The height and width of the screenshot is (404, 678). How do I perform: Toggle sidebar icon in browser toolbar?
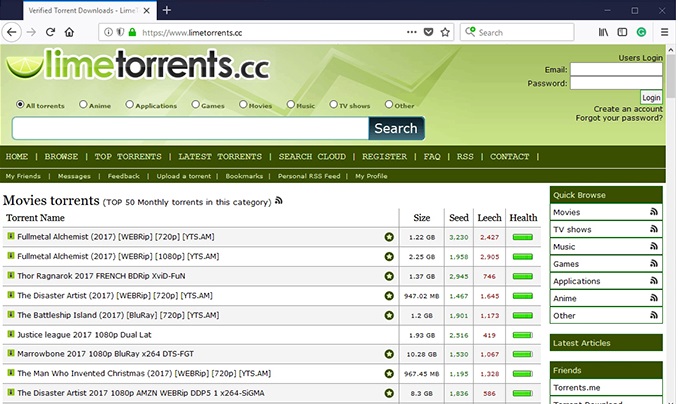[x=622, y=32]
